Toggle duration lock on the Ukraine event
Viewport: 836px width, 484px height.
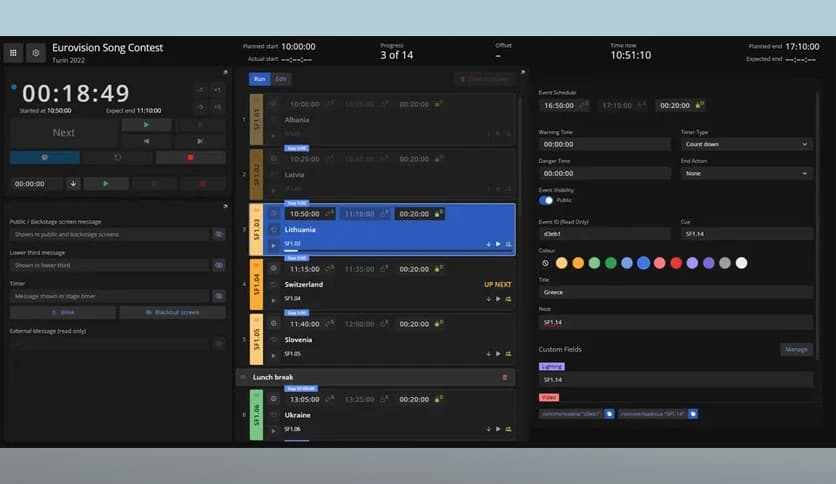tap(438, 399)
